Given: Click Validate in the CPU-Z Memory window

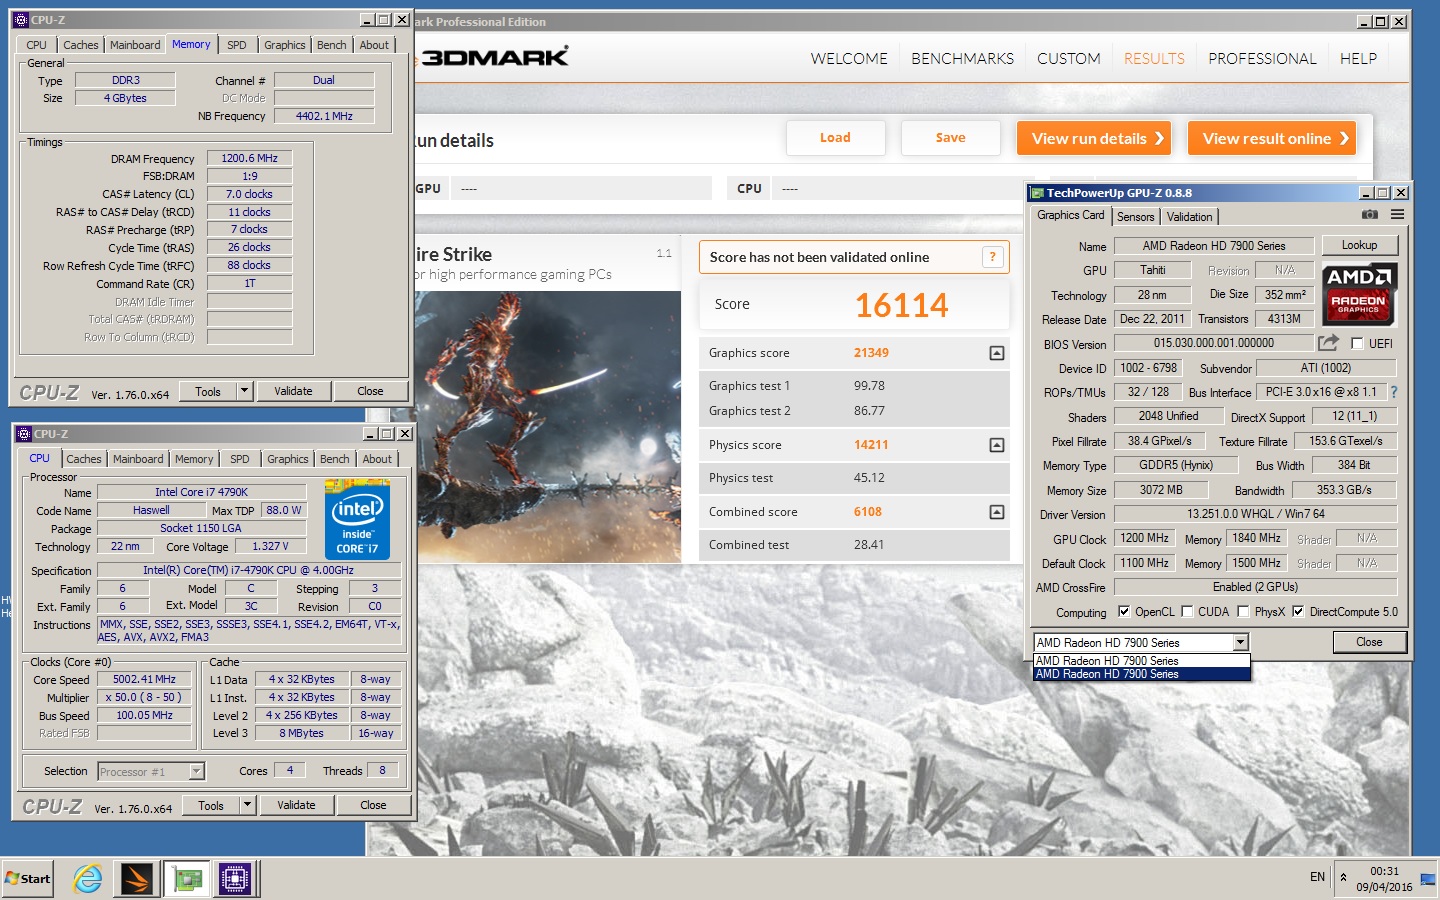Looking at the screenshot, I should [x=293, y=391].
